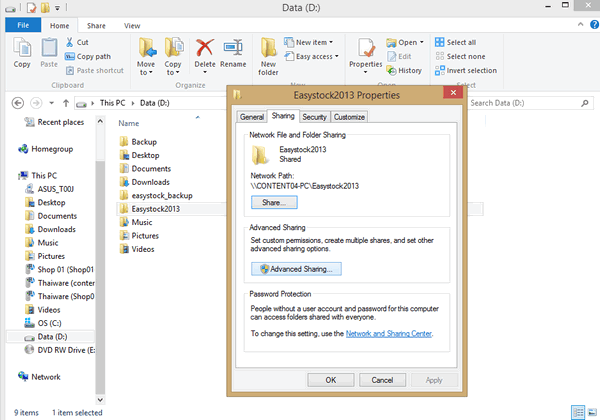Image resolution: width=600 pixels, height=420 pixels.
Task: Select ASUS_T00J device in navigation pane
Action: point(49,189)
